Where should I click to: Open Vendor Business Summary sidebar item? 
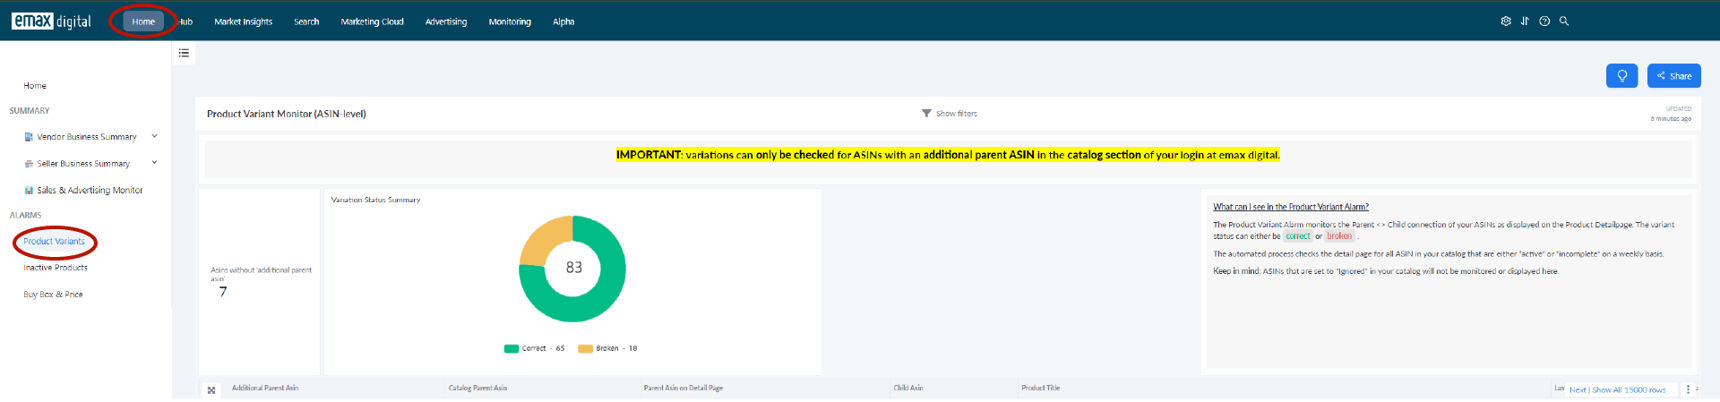(x=87, y=137)
